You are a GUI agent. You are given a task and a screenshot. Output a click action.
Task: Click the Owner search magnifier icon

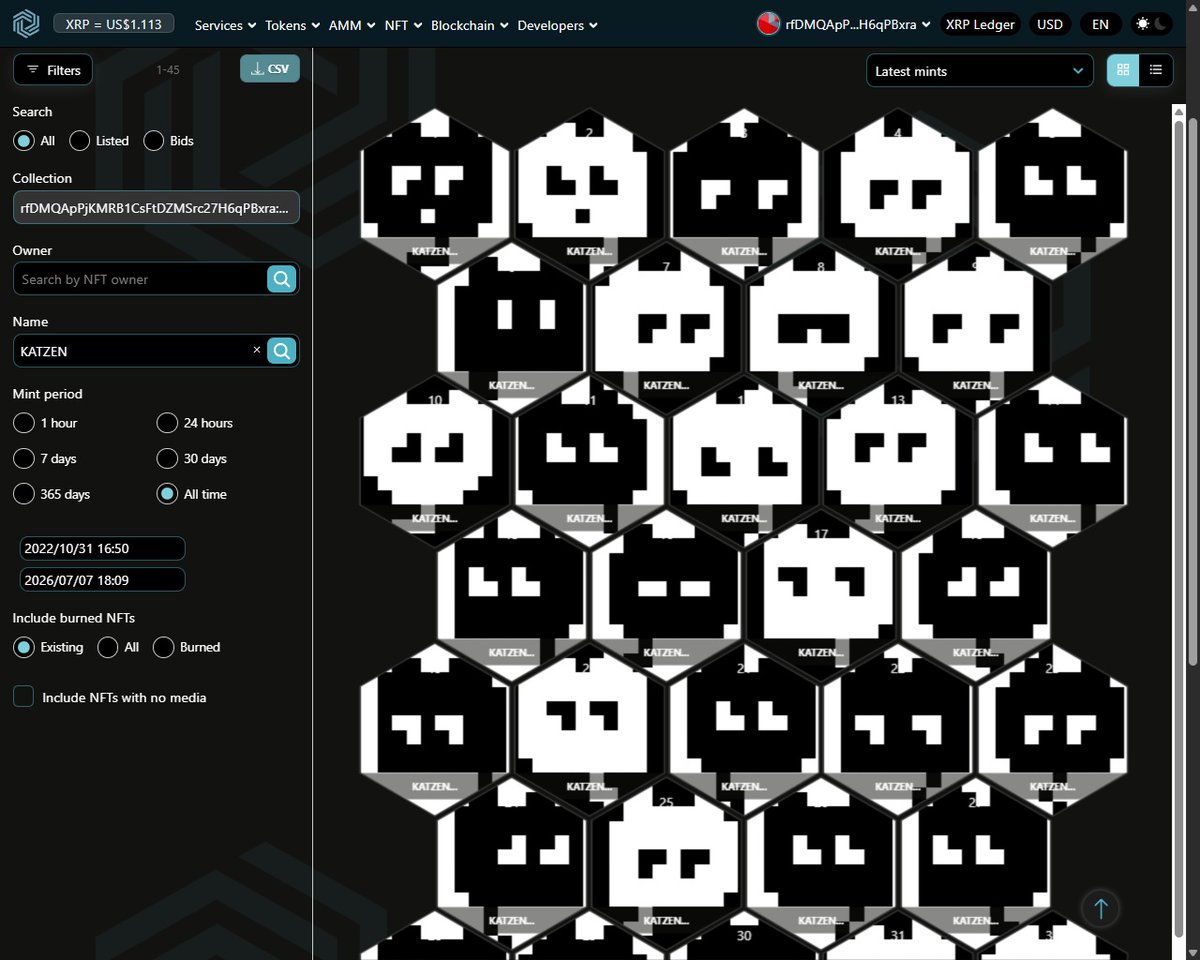283,279
